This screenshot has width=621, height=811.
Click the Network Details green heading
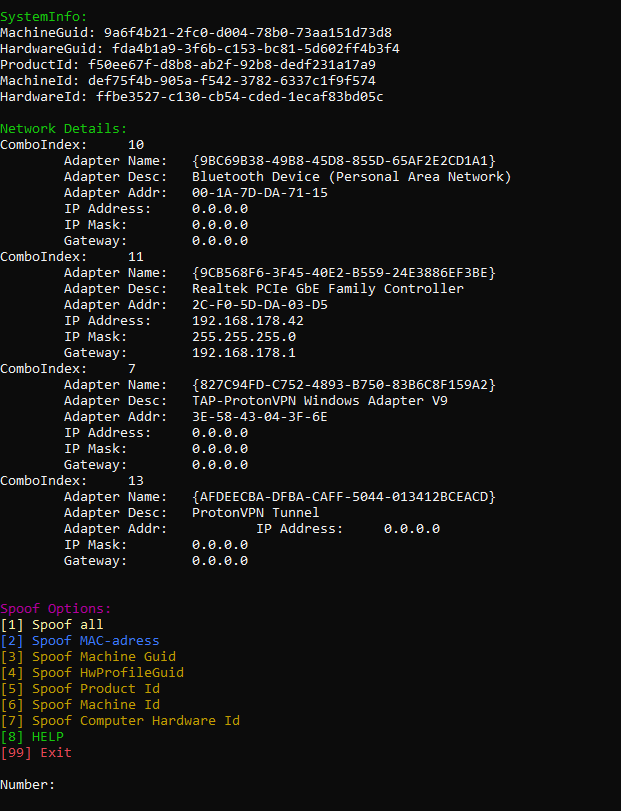click(x=64, y=129)
